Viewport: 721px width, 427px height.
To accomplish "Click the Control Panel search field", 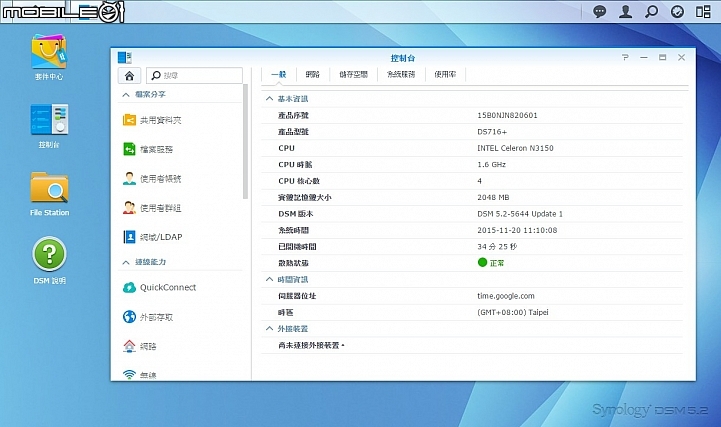I will 194,75.
